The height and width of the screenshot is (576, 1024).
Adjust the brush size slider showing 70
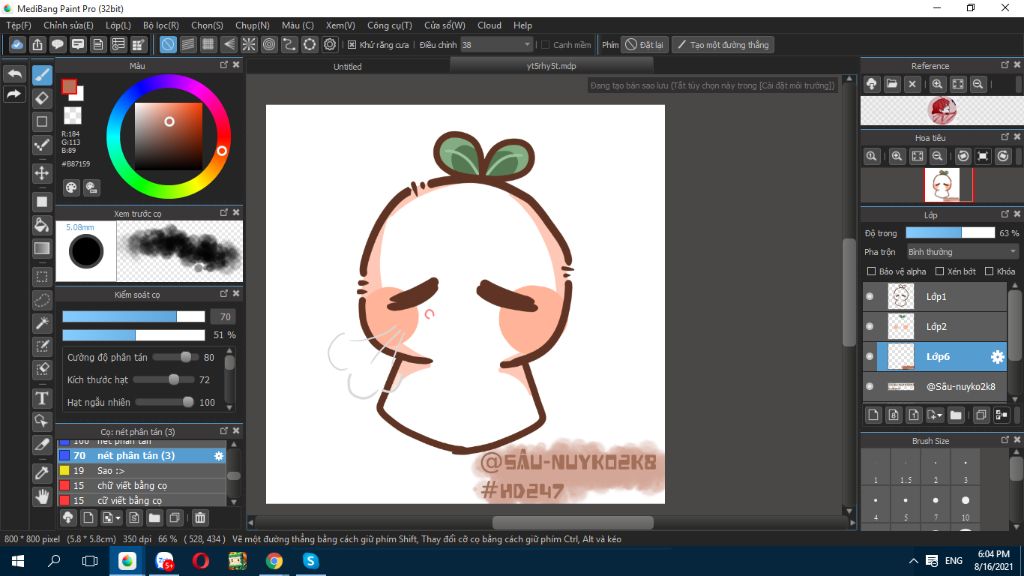pos(133,317)
